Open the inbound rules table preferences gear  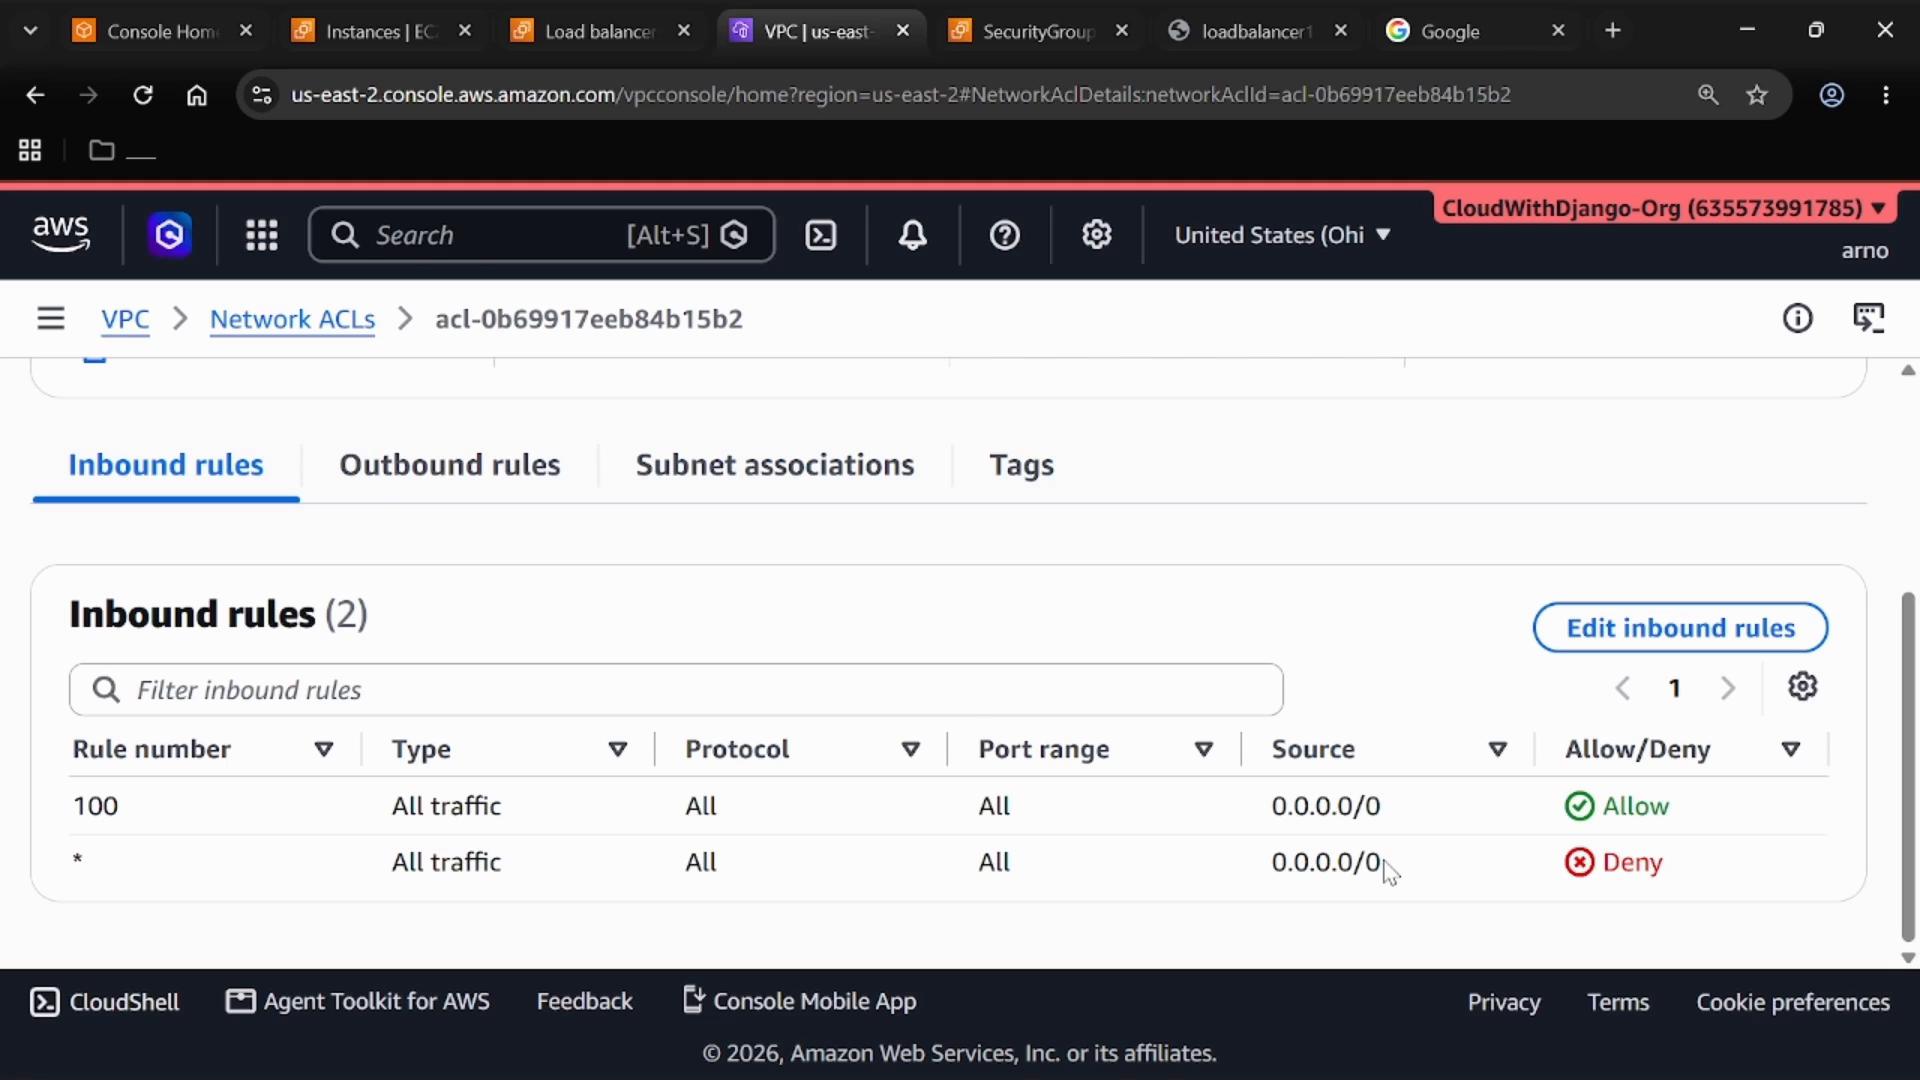coord(1802,687)
